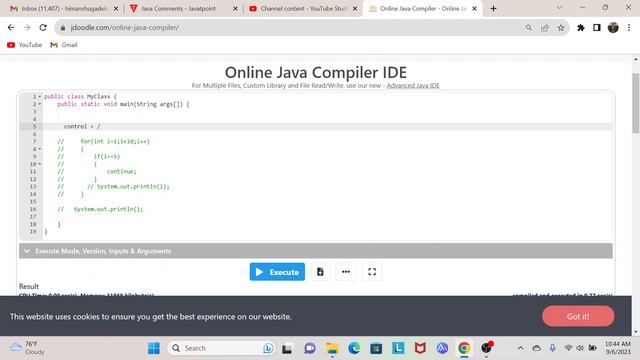This screenshot has height=360, width=640.
Task: Open the Windows Start menu
Action: click(x=154, y=348)
